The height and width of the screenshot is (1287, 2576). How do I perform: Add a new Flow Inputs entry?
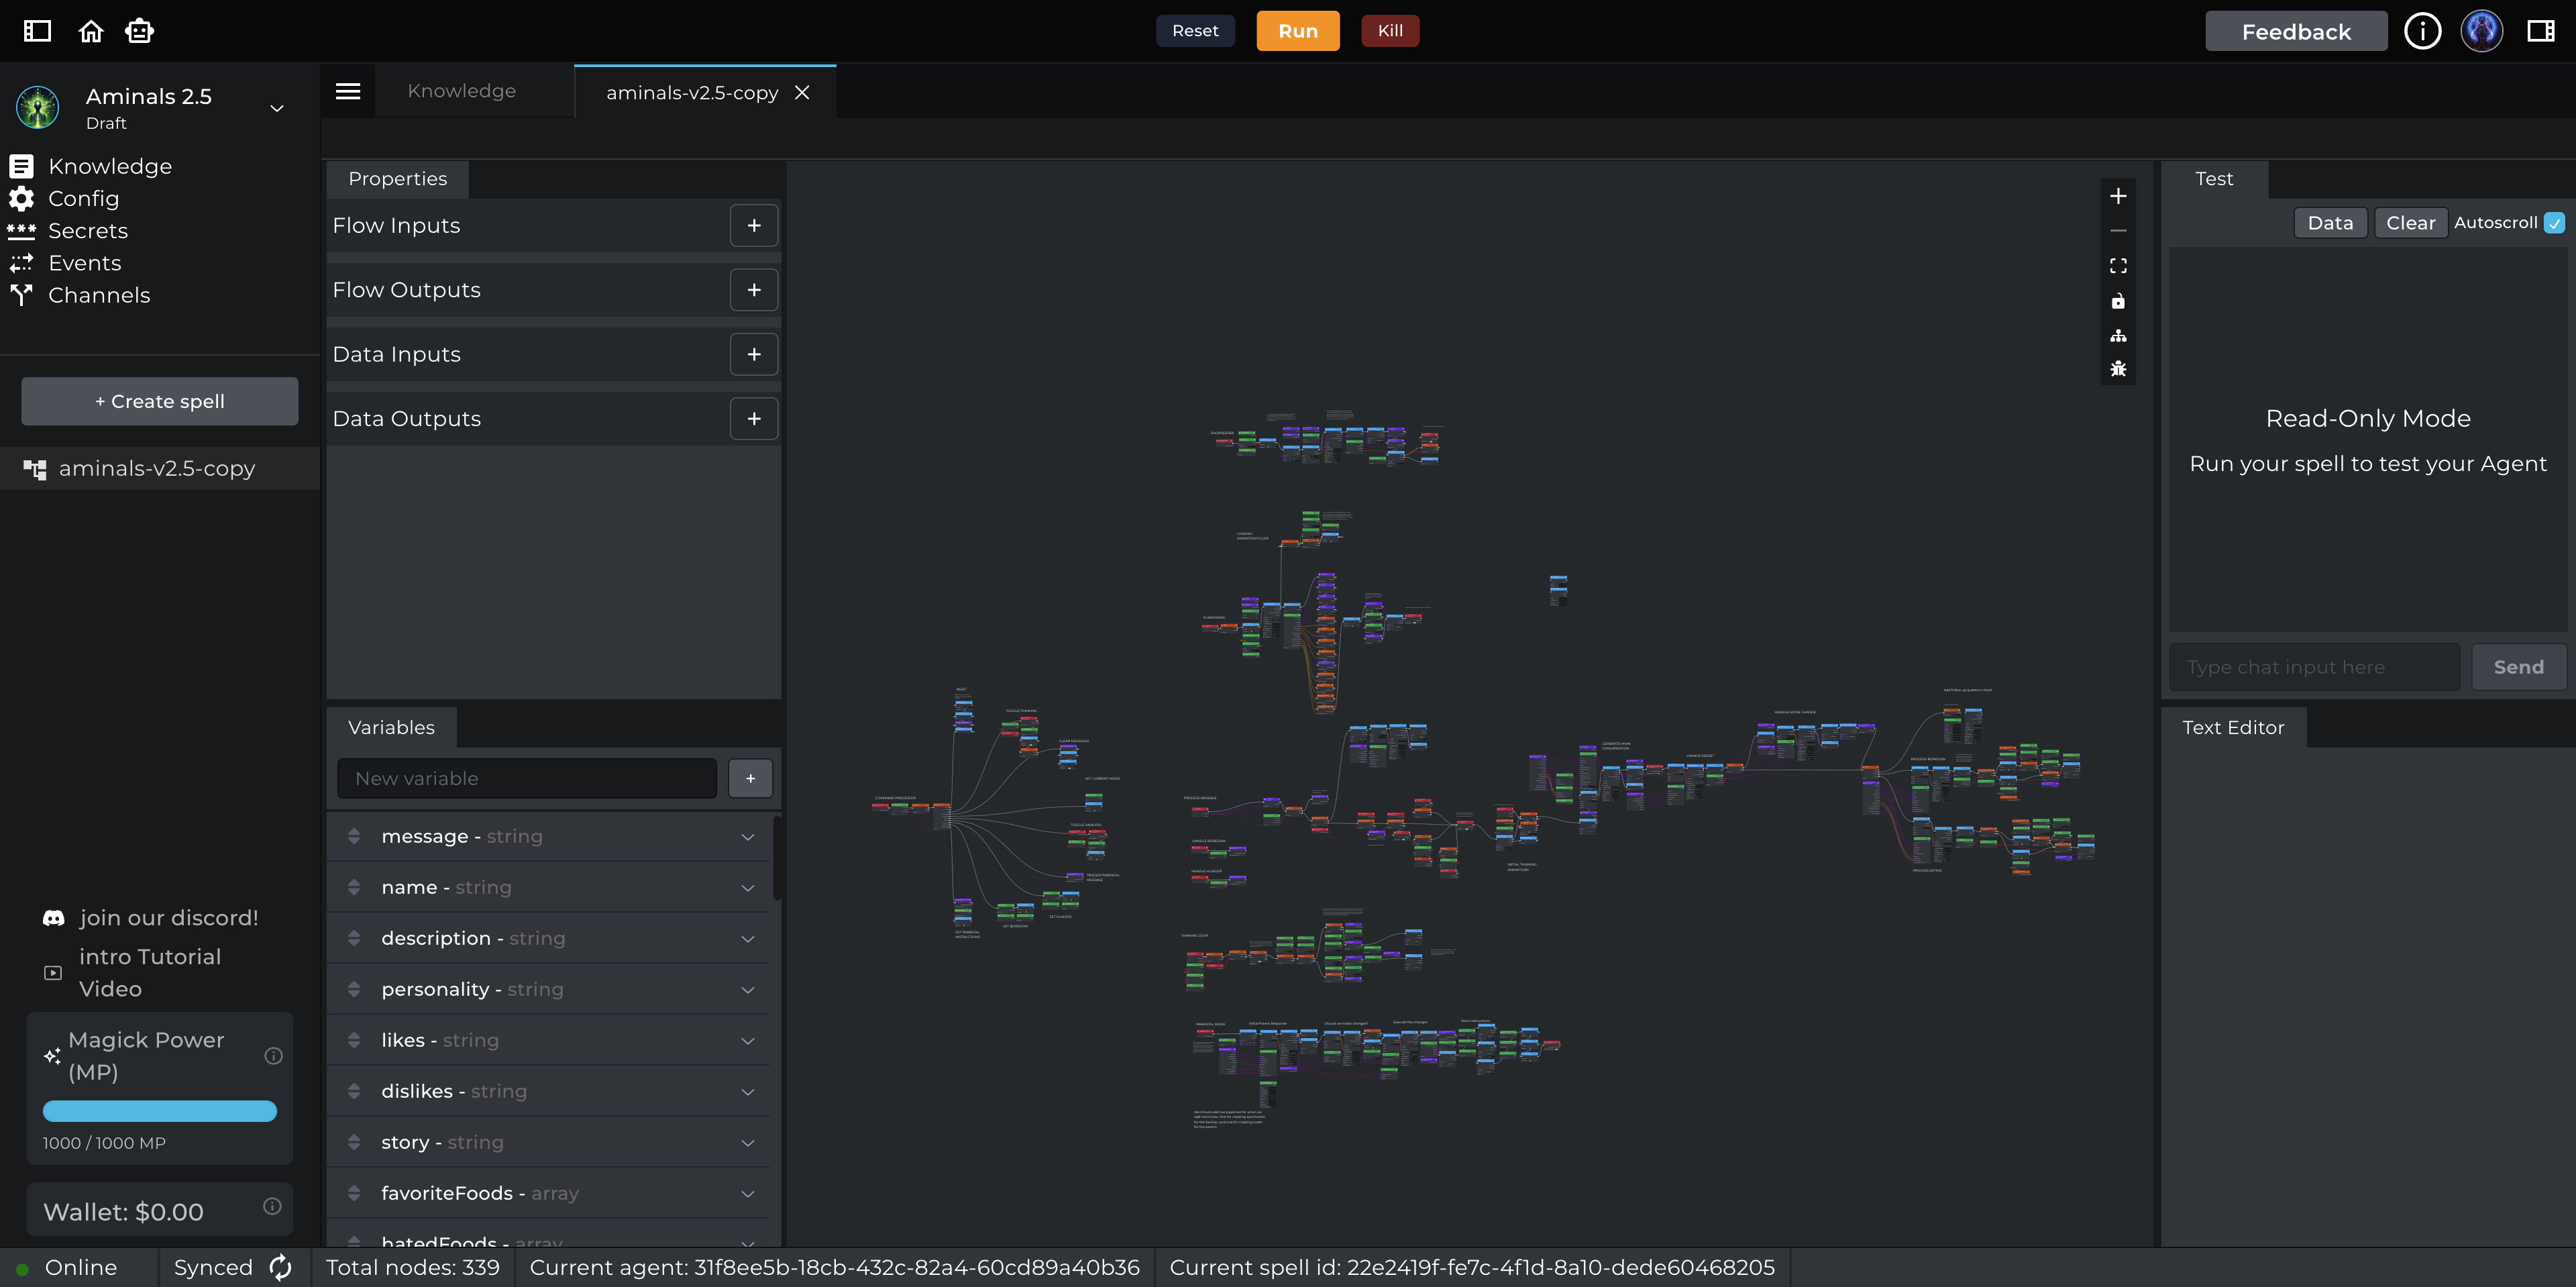[x=753, y=225]
